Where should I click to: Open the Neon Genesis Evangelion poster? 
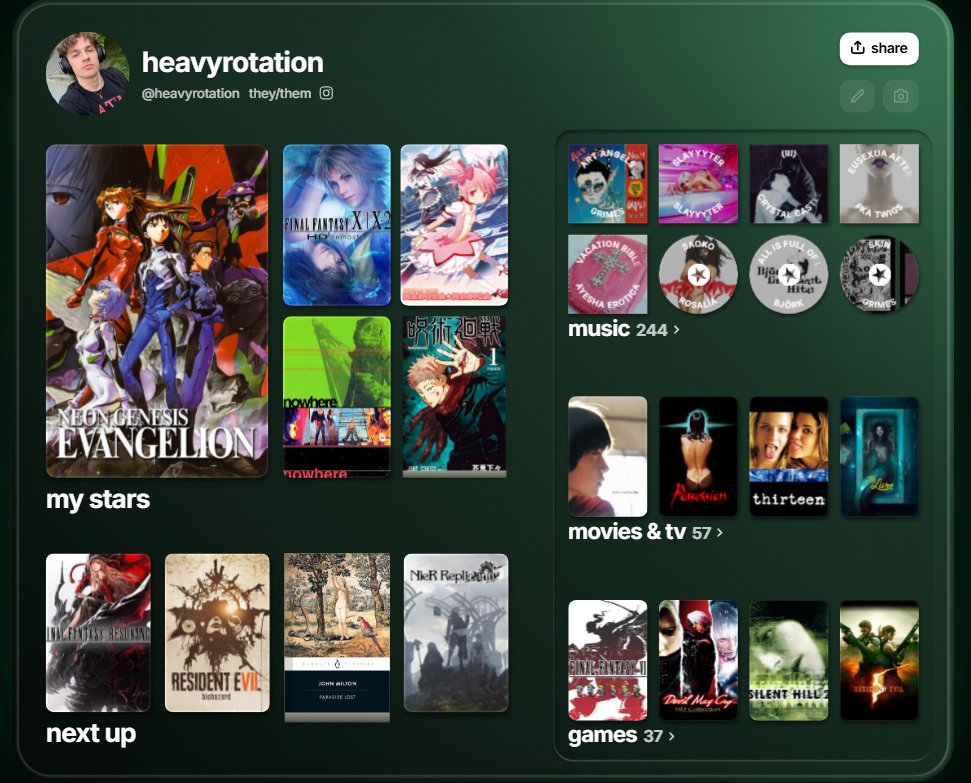tap(157, 310)
